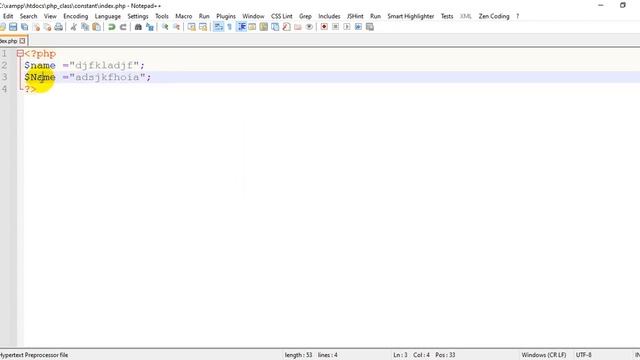
Task: Open the Window menu
Action: pyautogui.click(x=253, y=16)
